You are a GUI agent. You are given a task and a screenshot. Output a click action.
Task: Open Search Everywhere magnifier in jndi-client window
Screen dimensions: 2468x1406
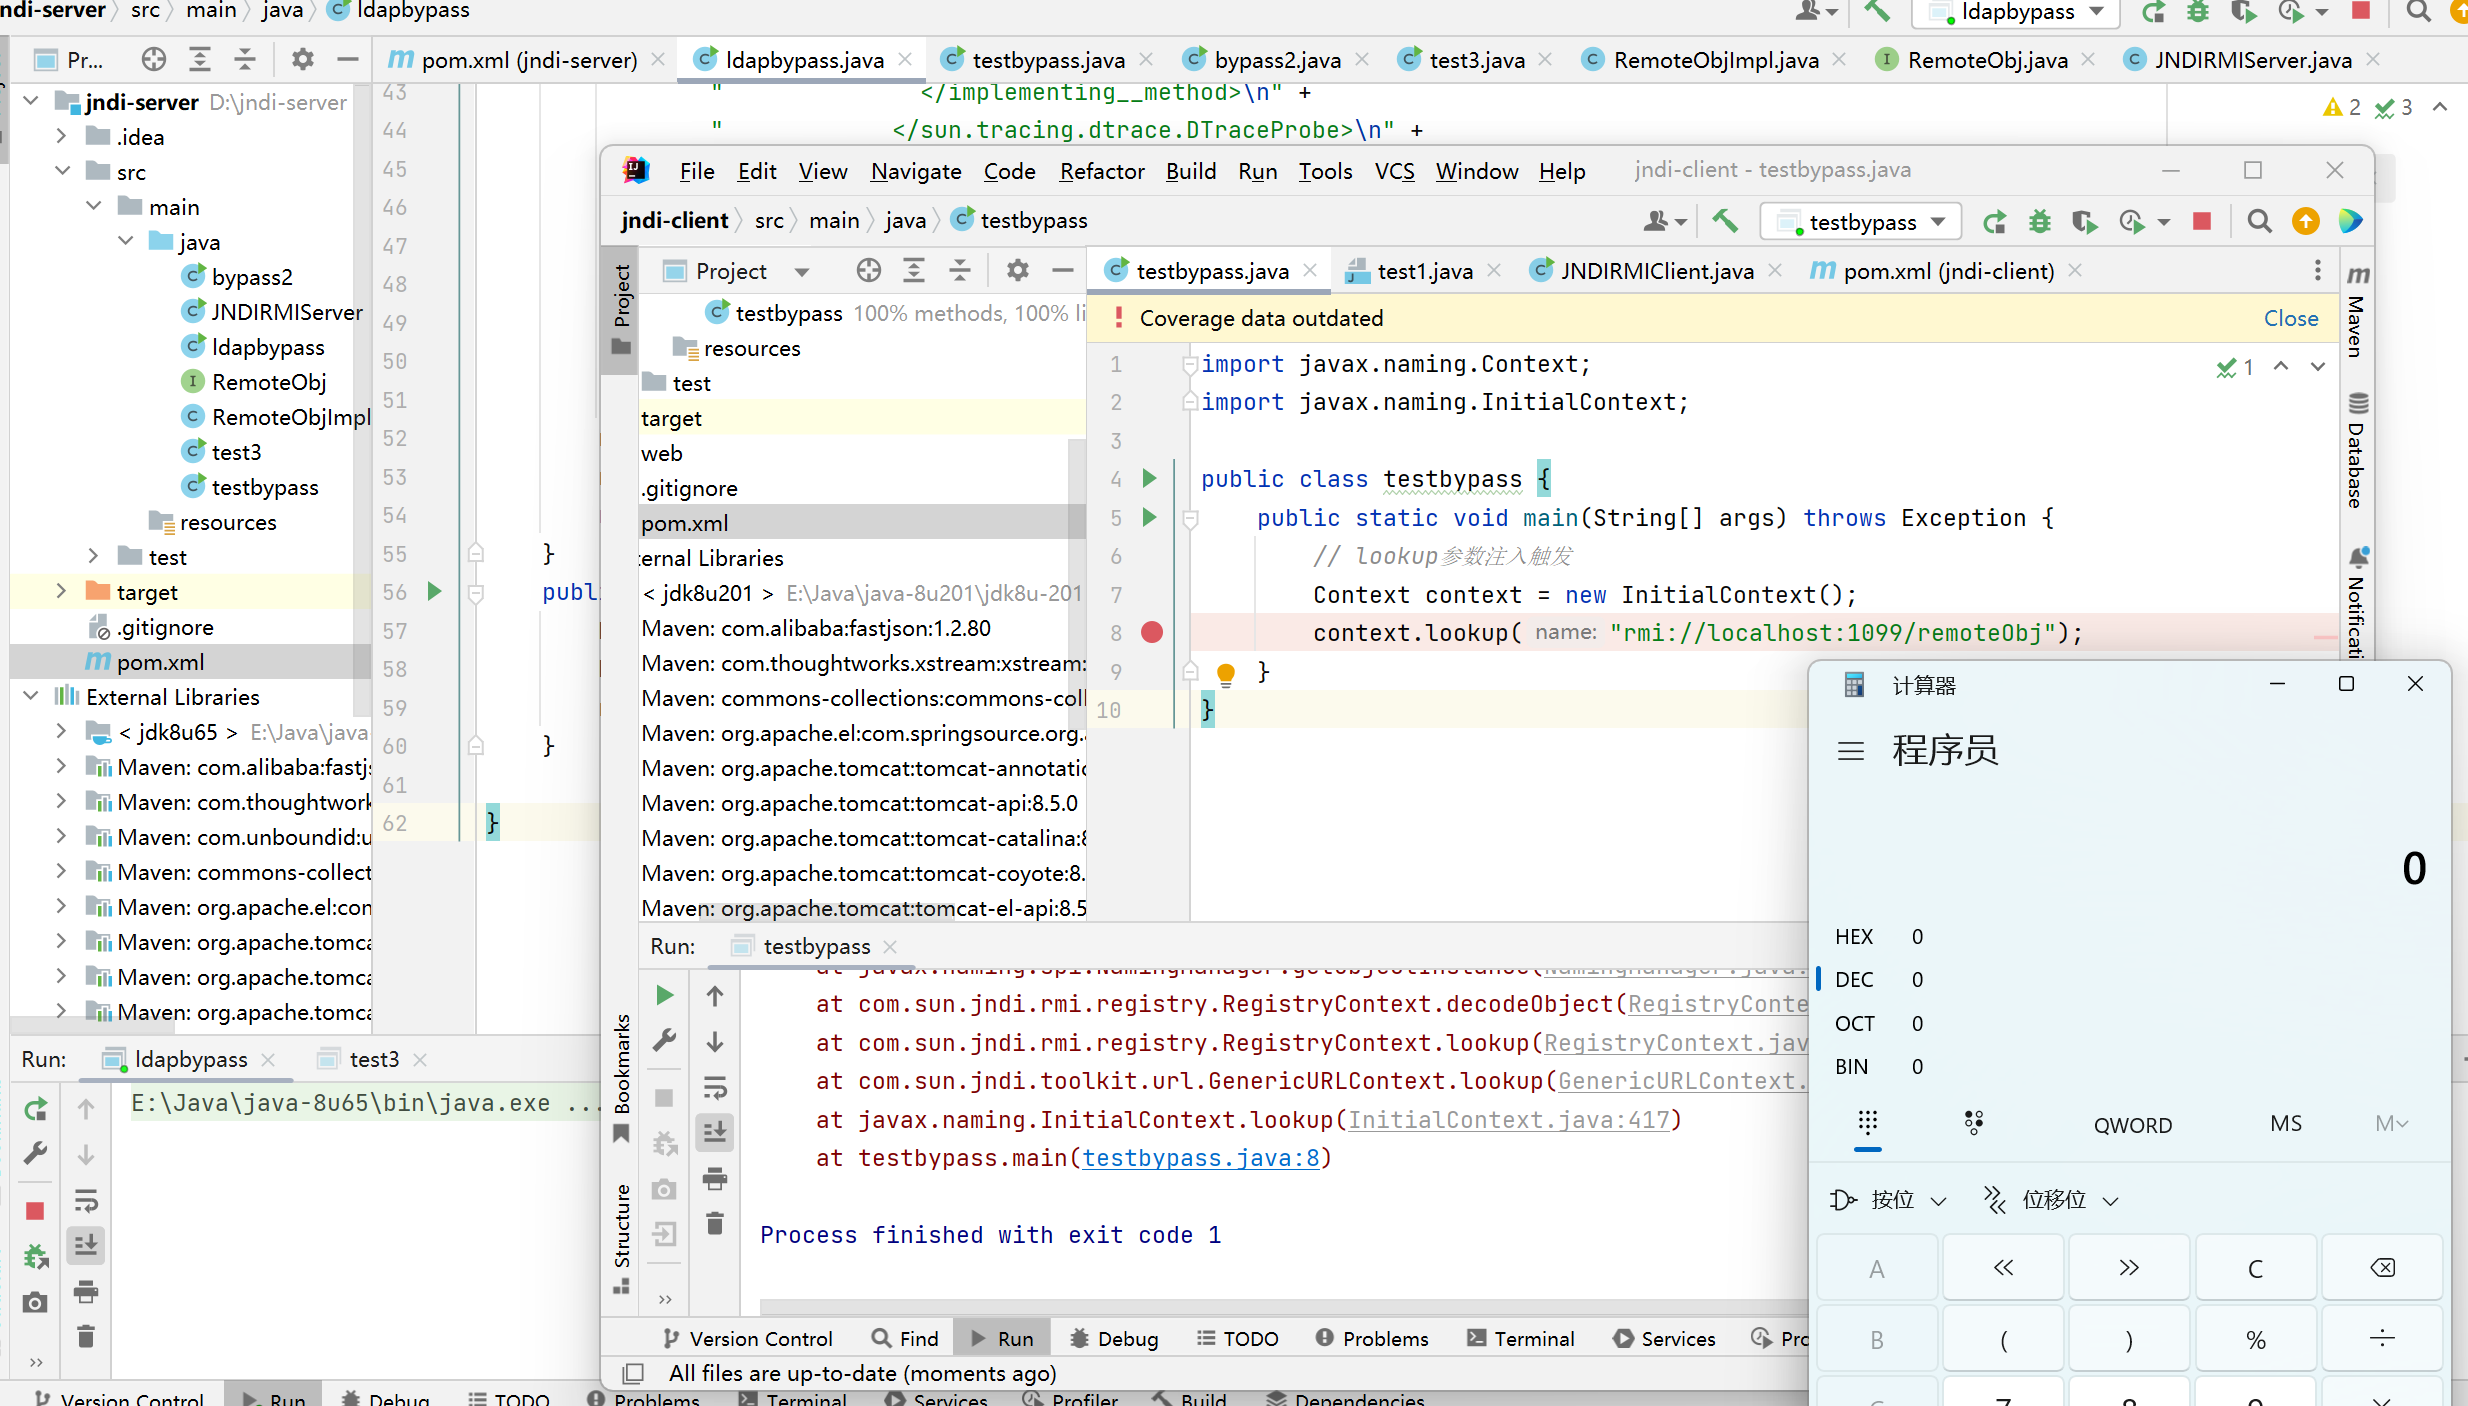2259,221
